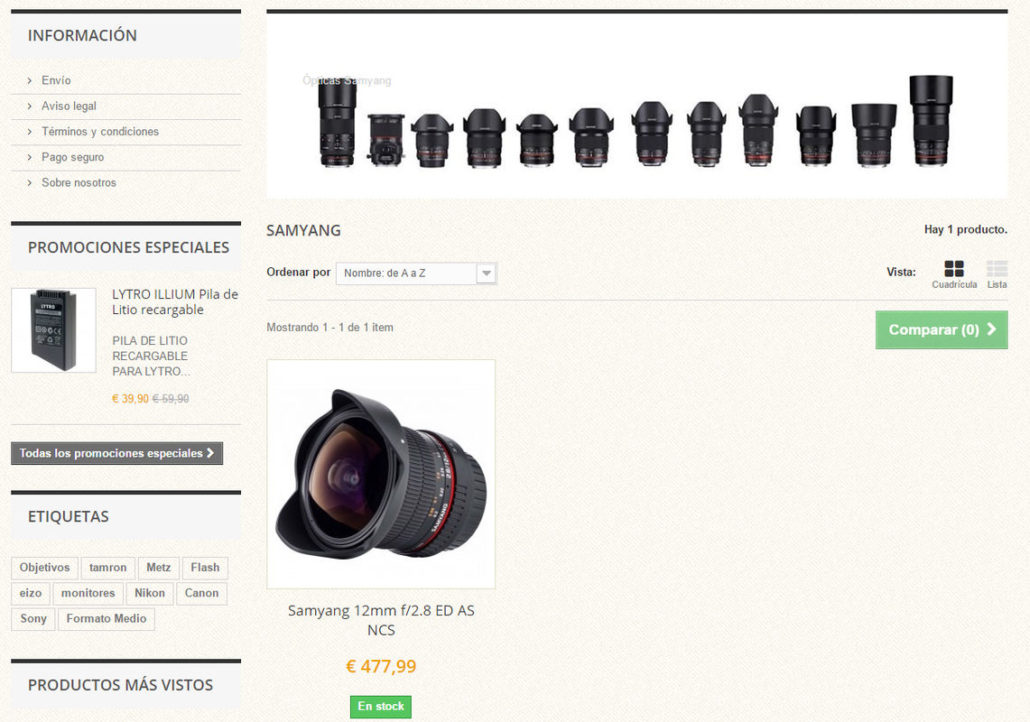Click the PRODUCTOS MÁS VISTOS heading
Screen dimensions: 1030x722
click(120, 685)
